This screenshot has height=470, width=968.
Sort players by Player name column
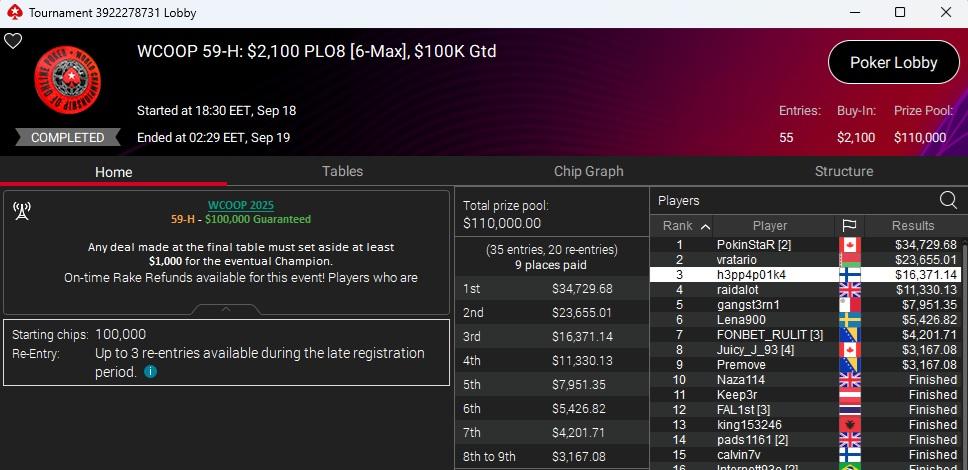point(769,226)
